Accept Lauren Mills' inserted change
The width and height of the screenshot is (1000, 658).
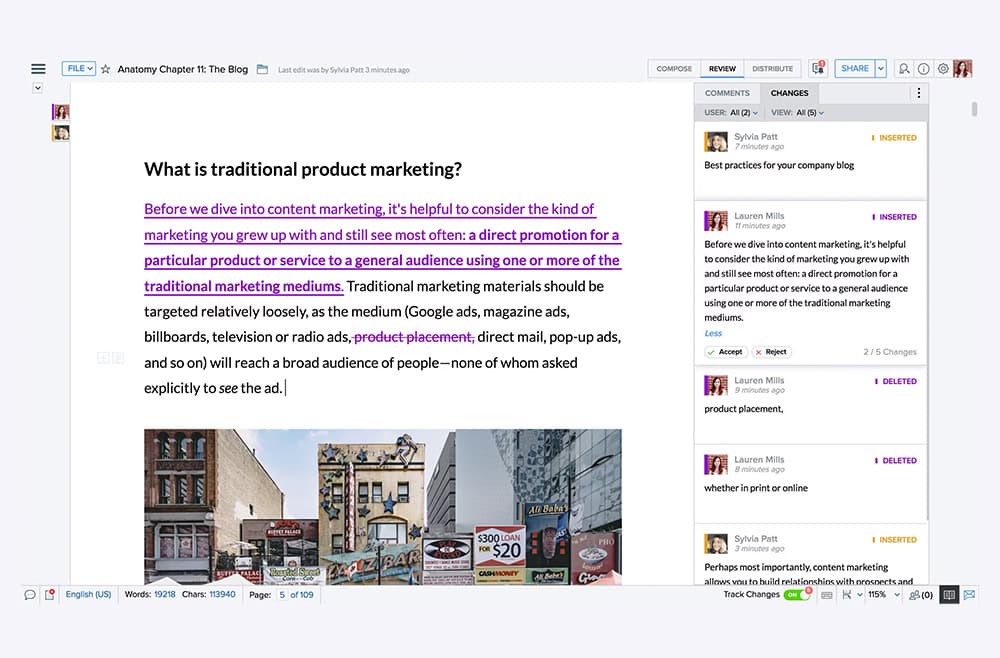pyautogui.click(x=725, y=352)
